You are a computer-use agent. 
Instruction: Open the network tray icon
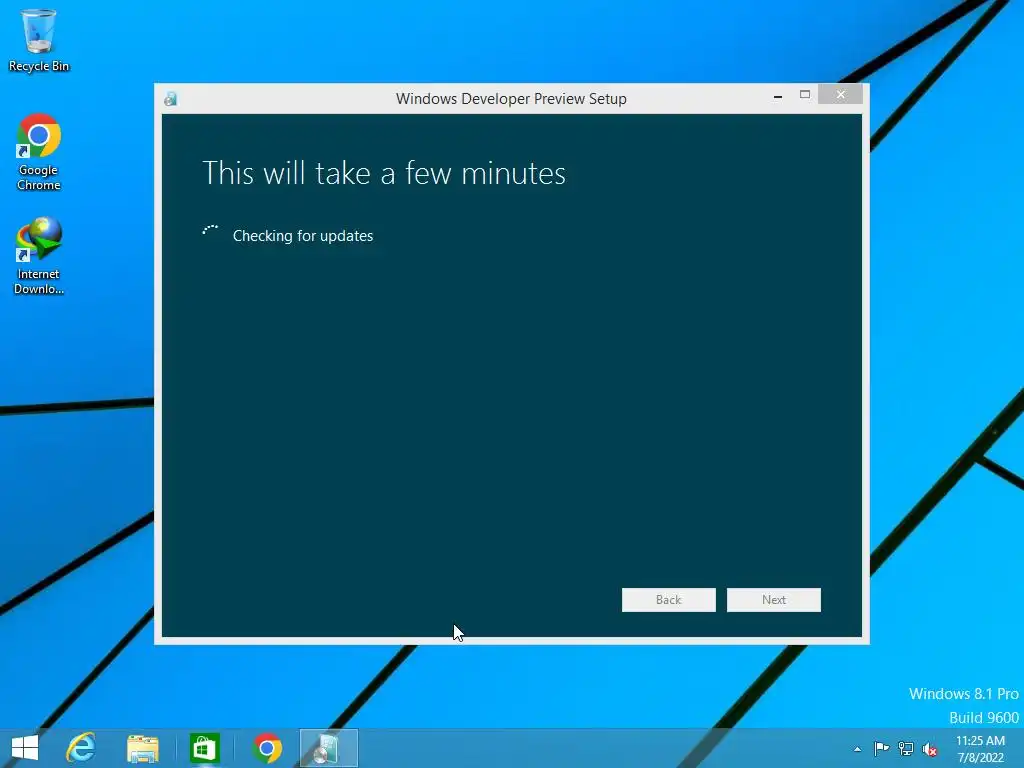coord(906,748)
